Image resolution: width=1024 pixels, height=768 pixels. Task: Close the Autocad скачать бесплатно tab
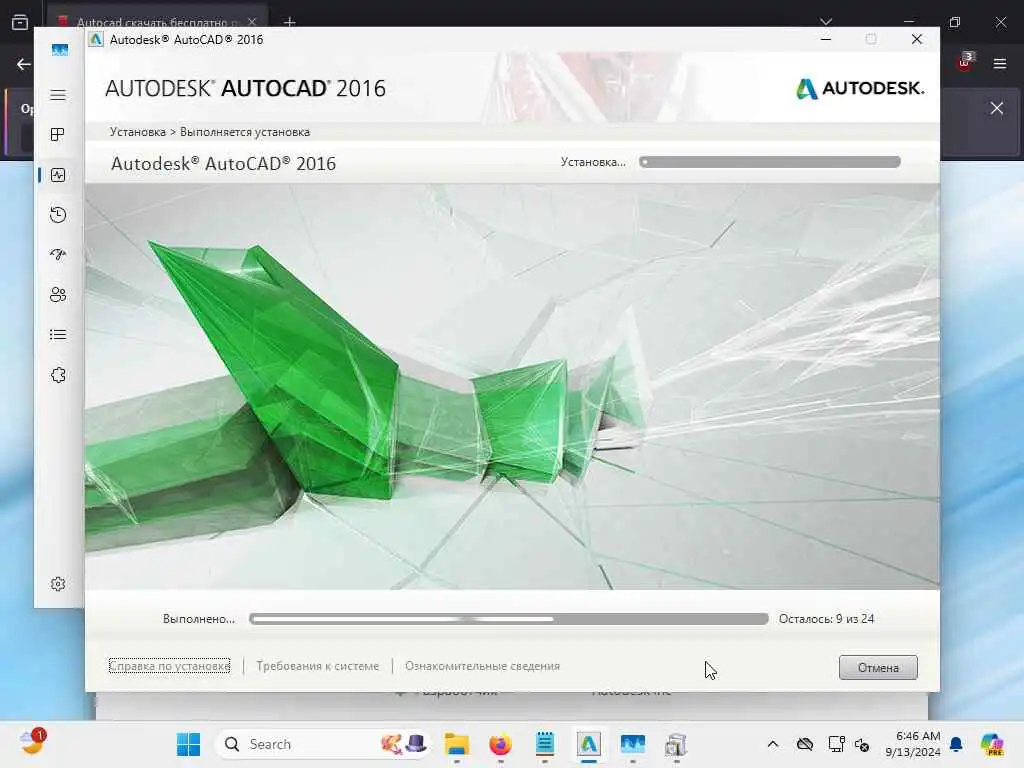click(252, 22)
